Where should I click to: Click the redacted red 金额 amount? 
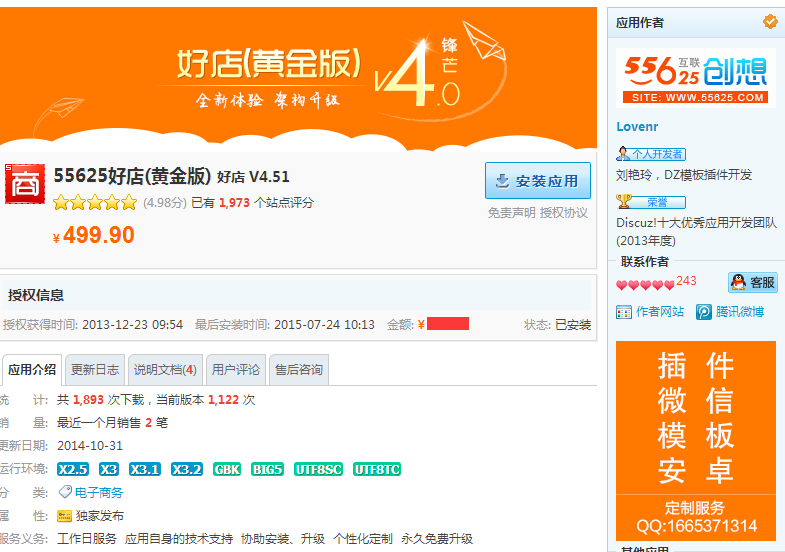[x=448, y=324]
